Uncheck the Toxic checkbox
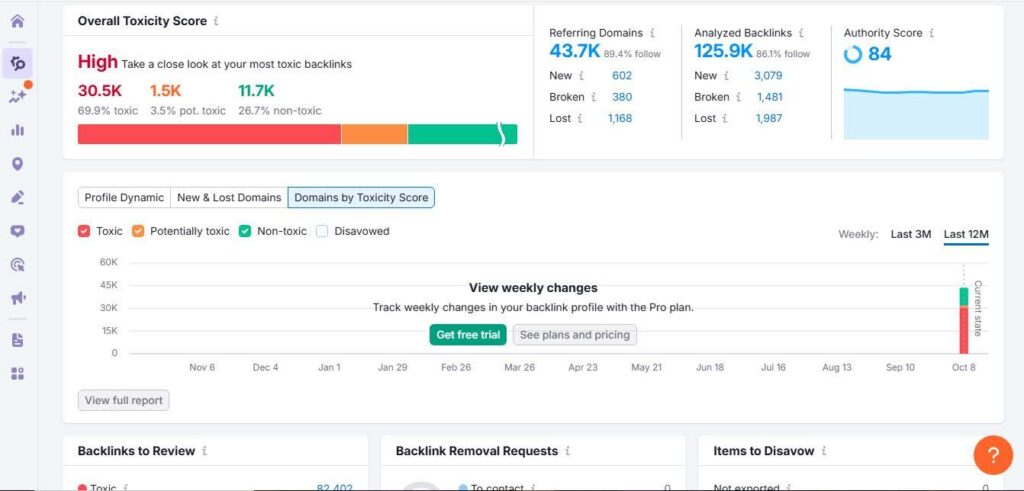This screenshot has height=491, width=1024. click(84, 231)
